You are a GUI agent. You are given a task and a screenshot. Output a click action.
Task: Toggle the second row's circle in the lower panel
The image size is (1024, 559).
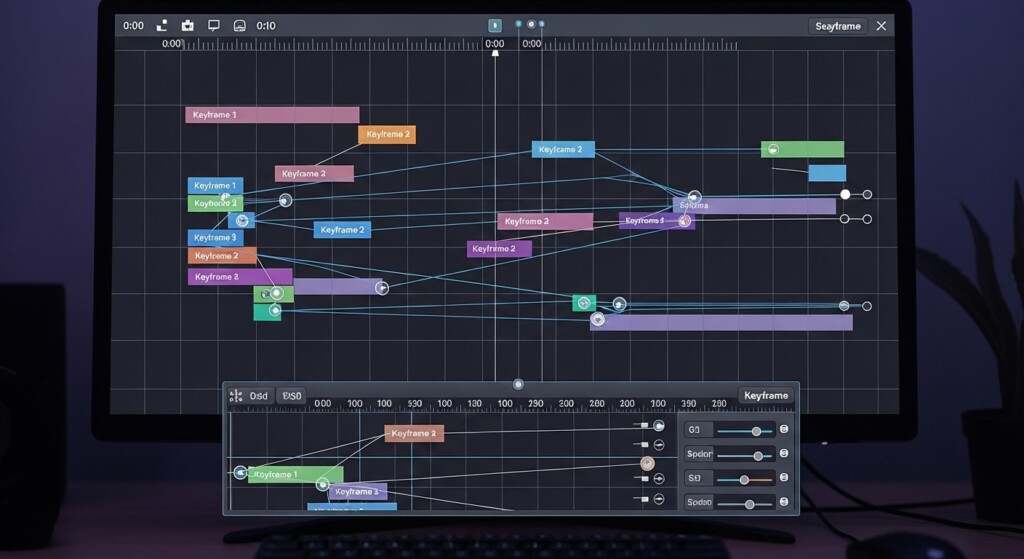659,445
